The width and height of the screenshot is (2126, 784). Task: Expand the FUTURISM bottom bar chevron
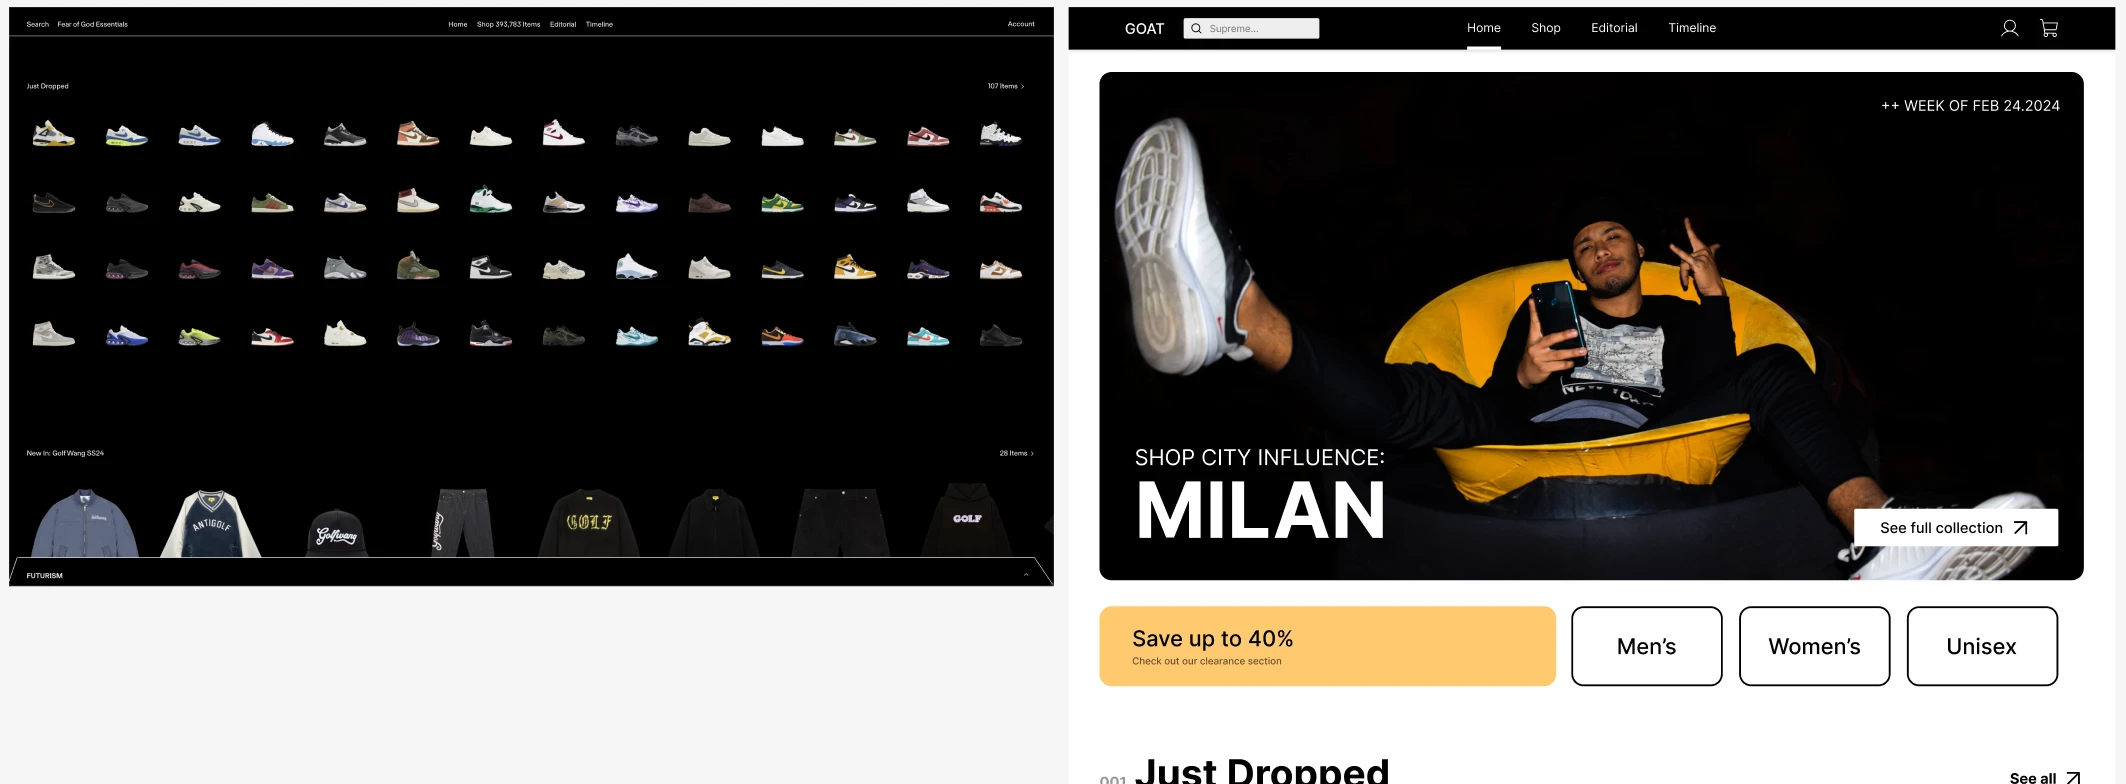(x=1026, y=575)
